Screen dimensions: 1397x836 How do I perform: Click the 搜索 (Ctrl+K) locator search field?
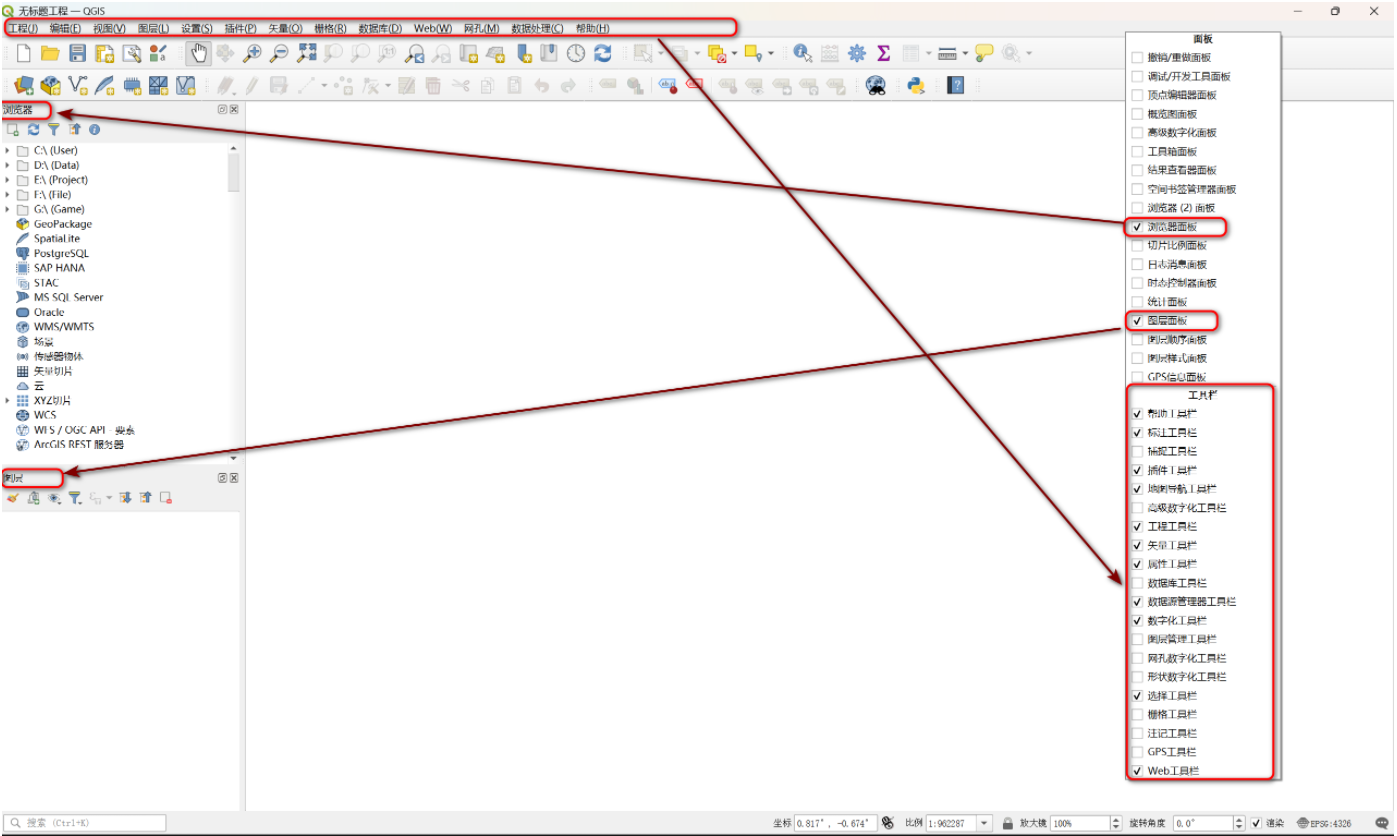(x=86, y=823)
